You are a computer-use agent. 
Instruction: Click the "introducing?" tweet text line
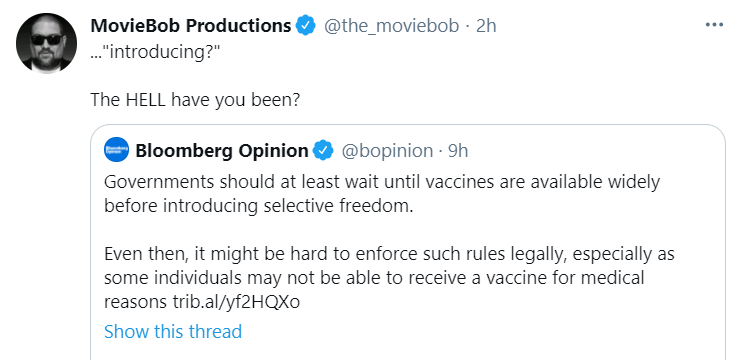click(155, 52)
